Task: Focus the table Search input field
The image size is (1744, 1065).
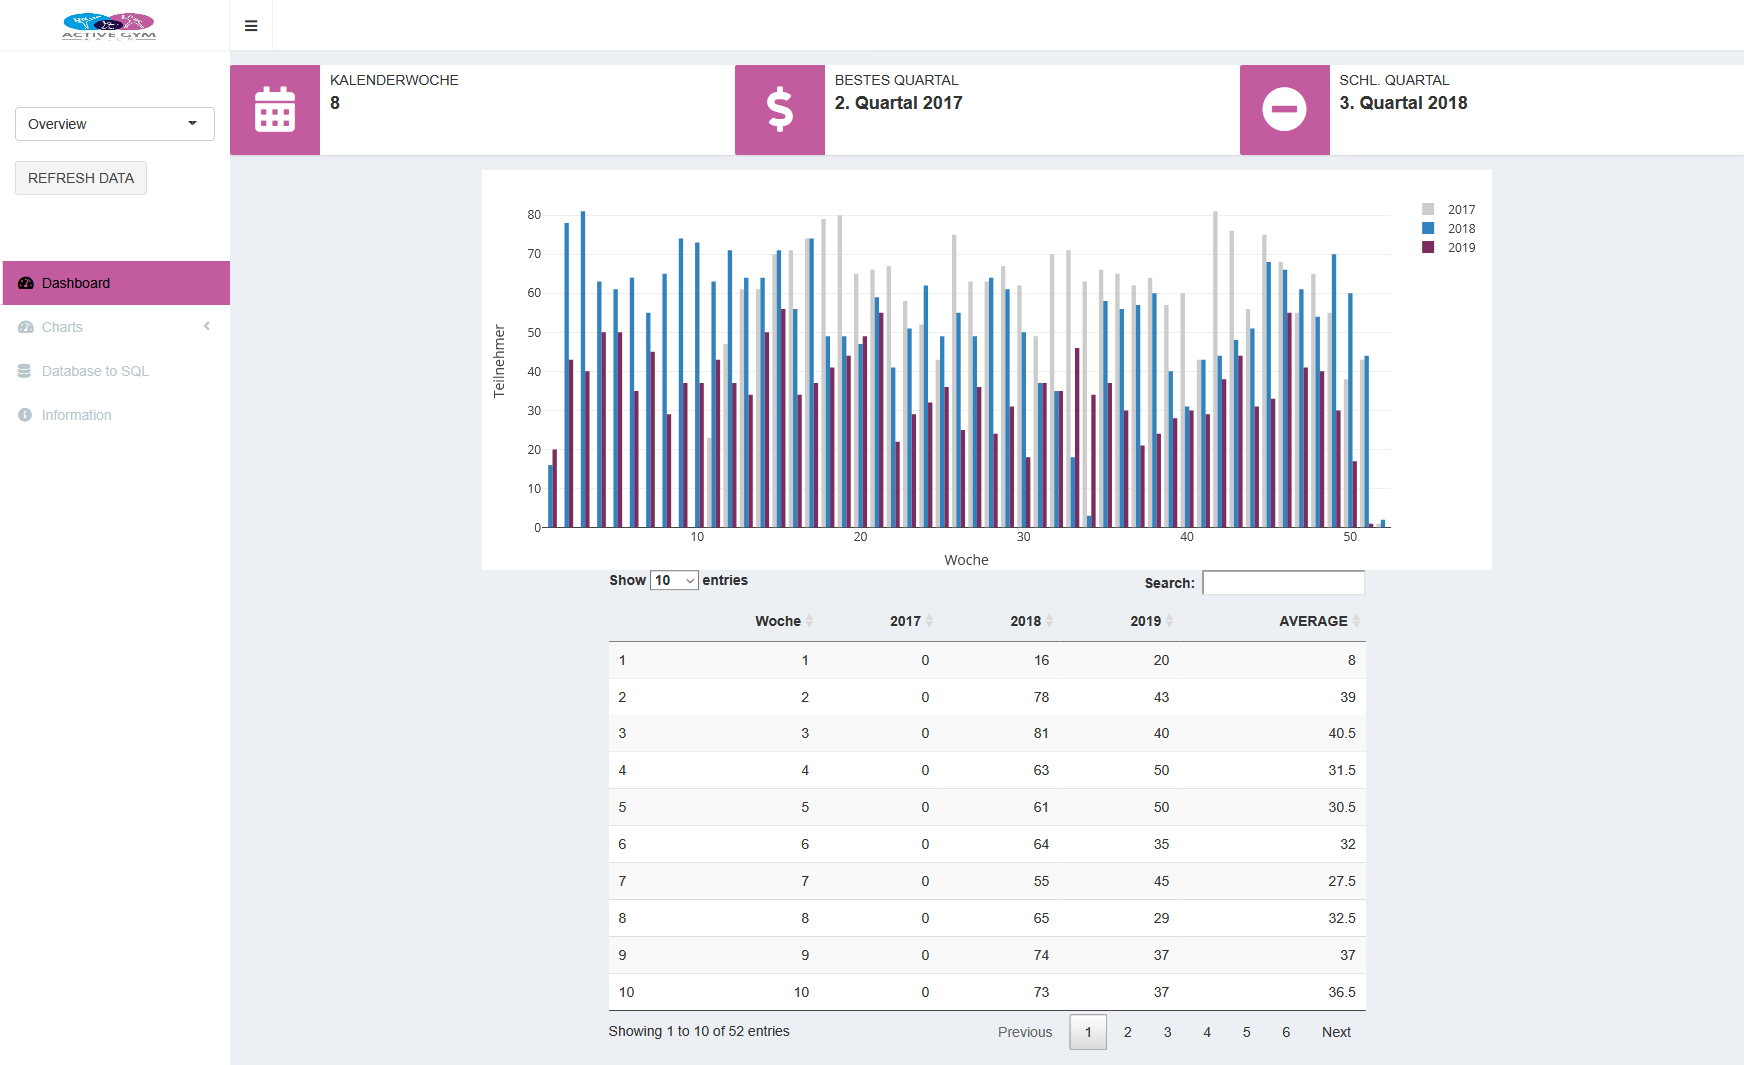Action: [1283, 583]
